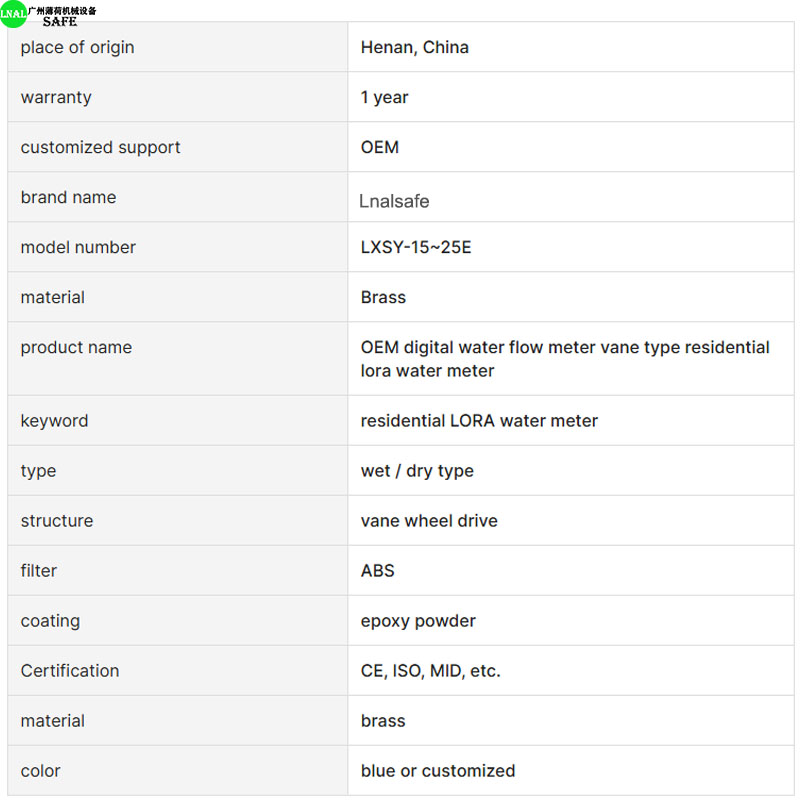Select the 'OEM' customized support value
The width and height of the screenshot is (800, 800).
(380, 147)
